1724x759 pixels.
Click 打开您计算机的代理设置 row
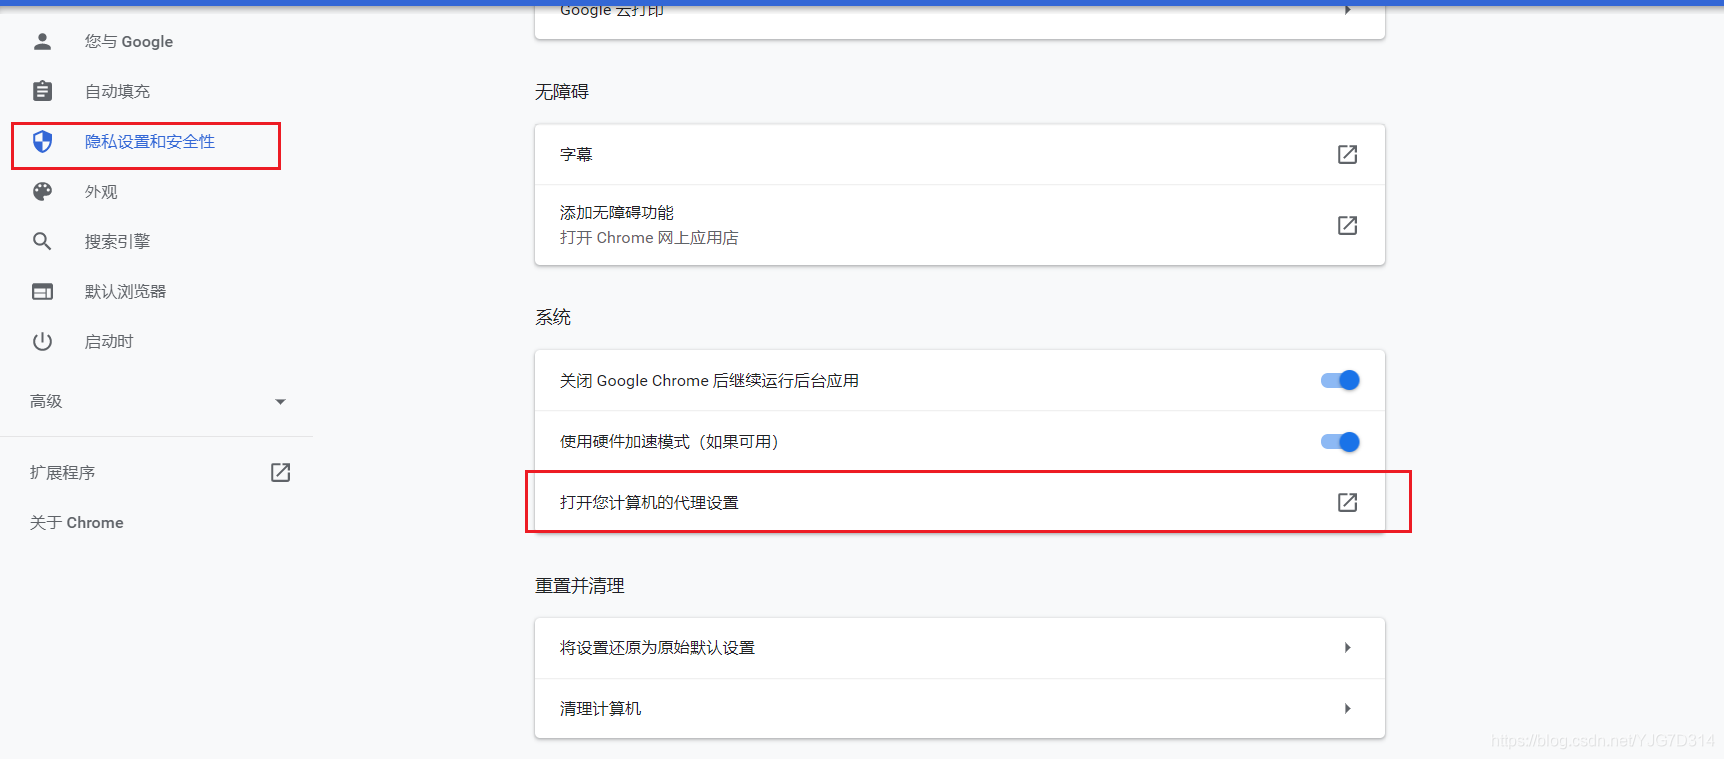960,502
